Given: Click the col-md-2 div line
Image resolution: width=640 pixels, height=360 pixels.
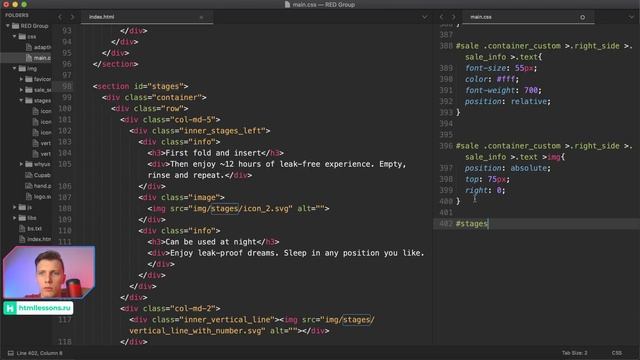Looking at the screenshot, I should [170, 309].
